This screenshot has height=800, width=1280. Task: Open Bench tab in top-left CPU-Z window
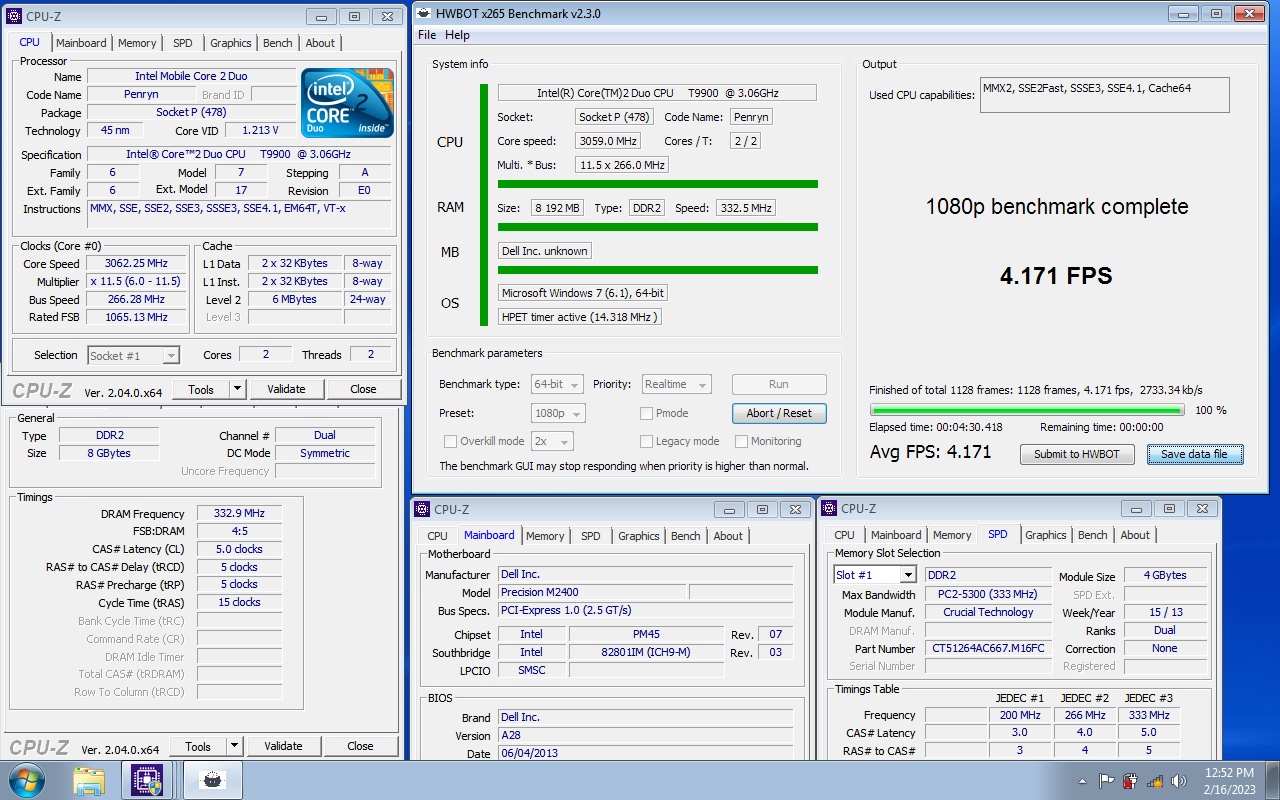[278, 43]
